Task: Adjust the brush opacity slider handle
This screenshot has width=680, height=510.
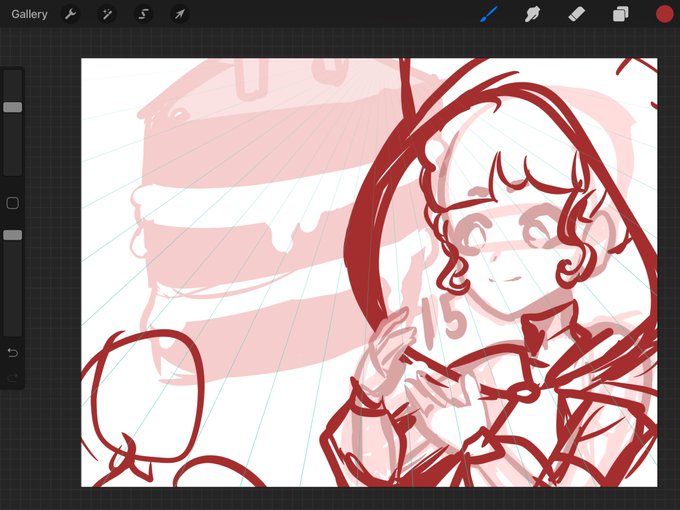Action: click(13, 235)
